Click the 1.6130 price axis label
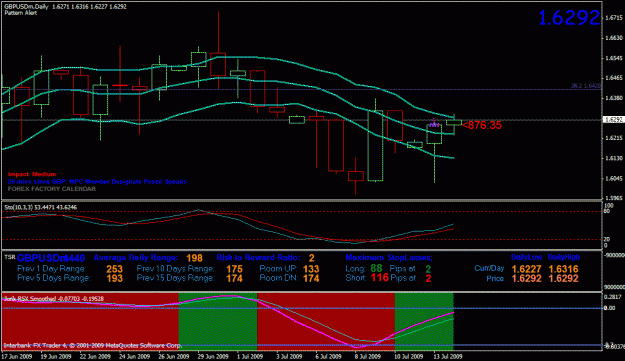The height and width of the screenshot is (361, 625). click(614, 158)
